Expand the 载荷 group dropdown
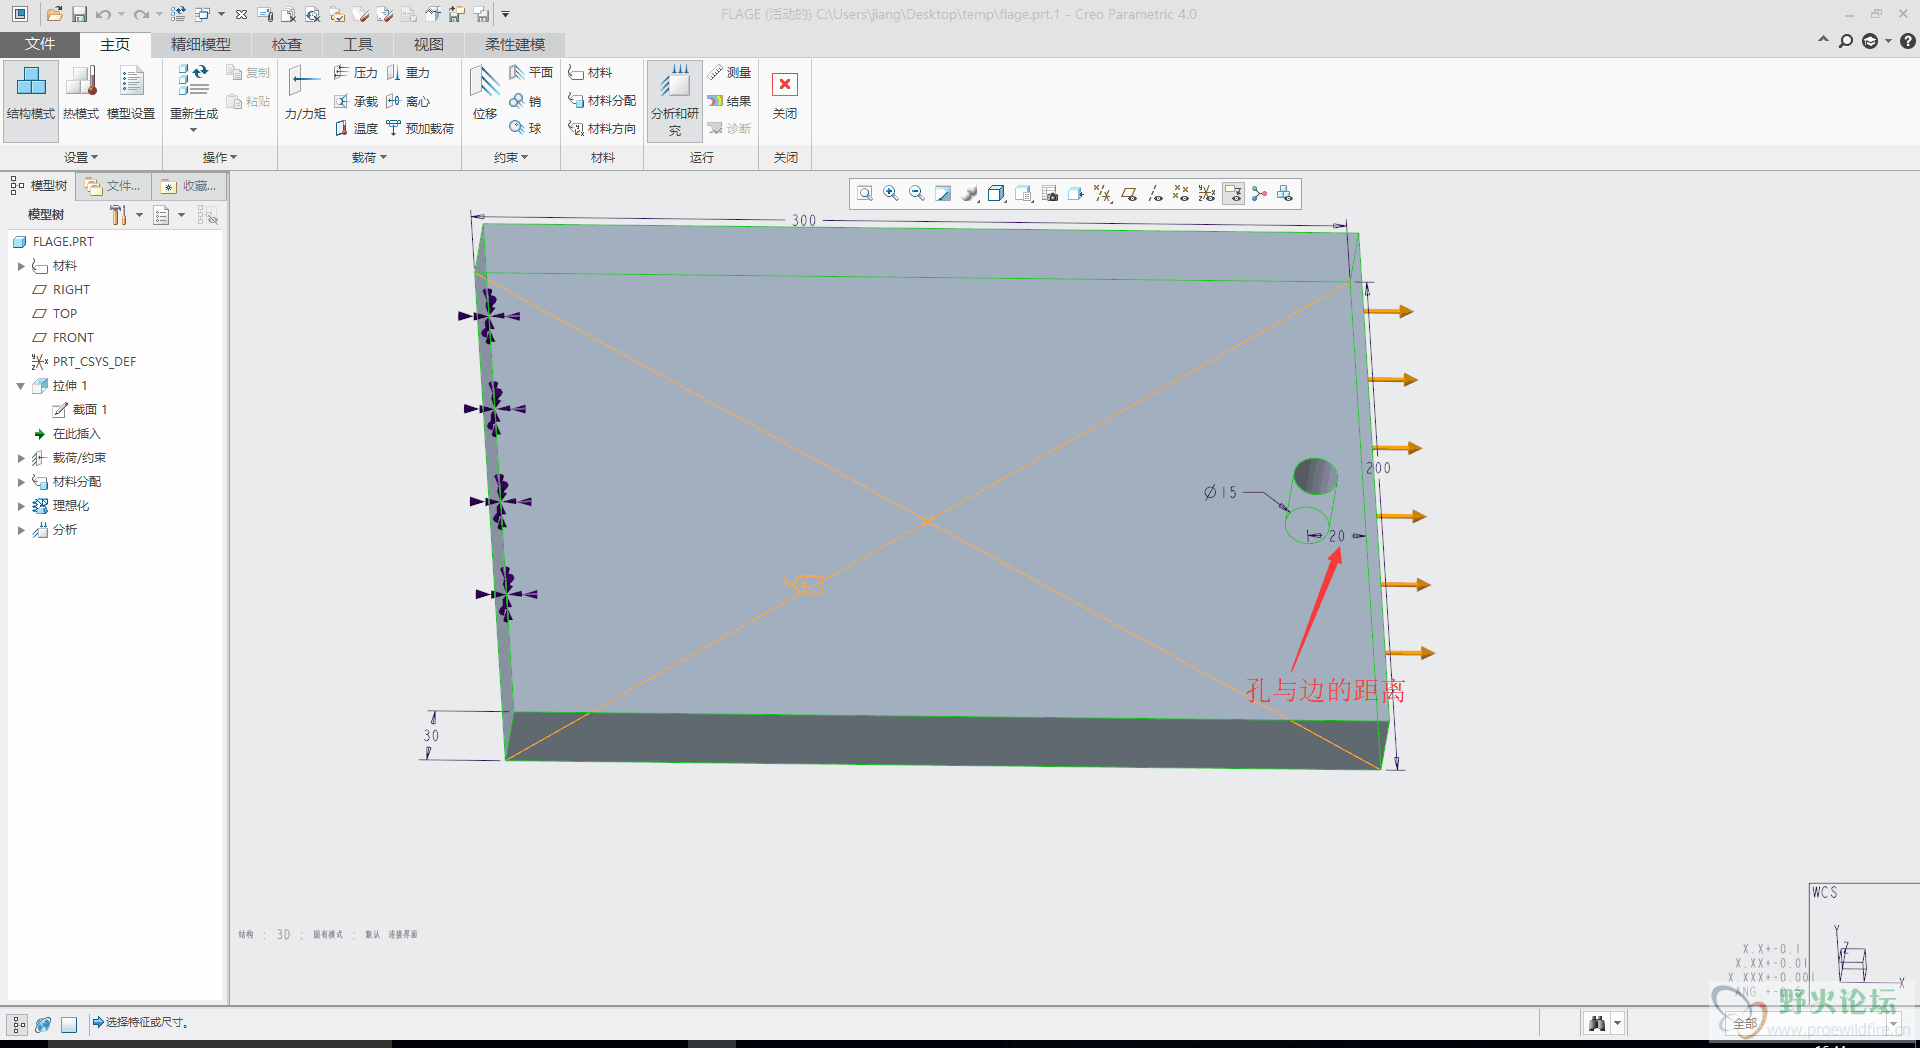Viewport: 1920px width, 1048px height. (x=369, y=157)
